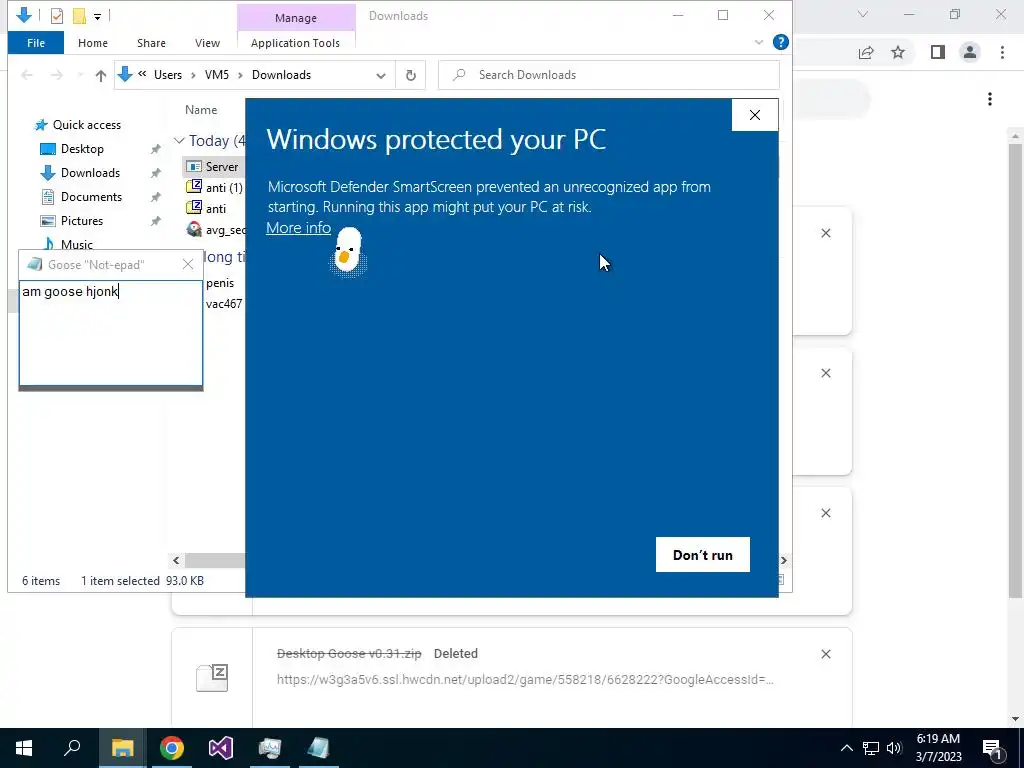Image resolution: width=1024 pixels, height=768 pixels.
Task: Open the Windows Start menu
Action: (24, 748)
